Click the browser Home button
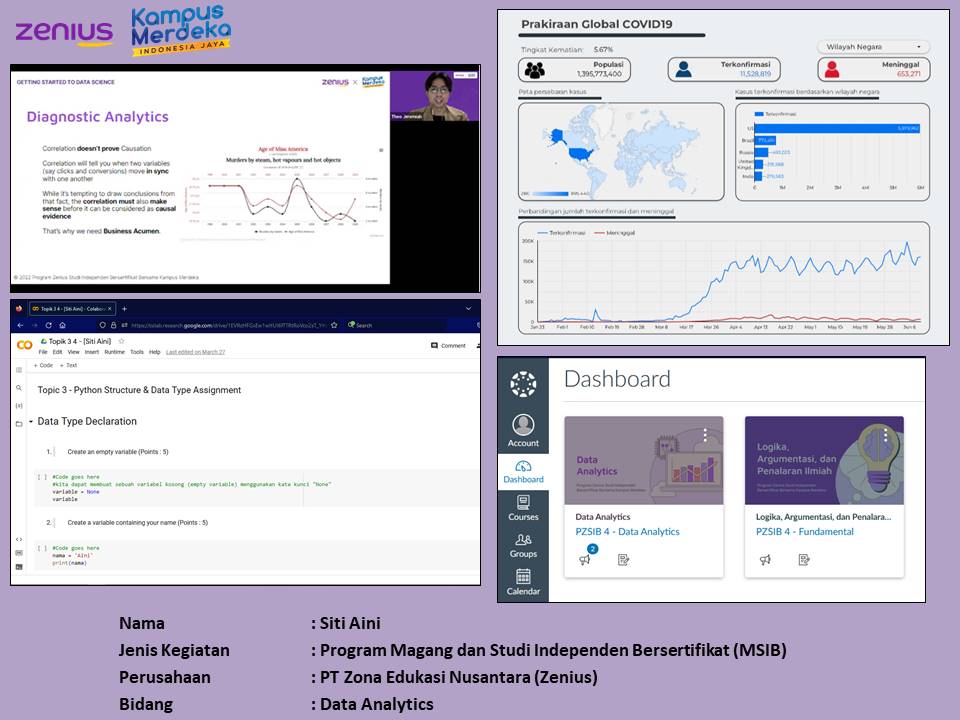The image size is (960, 720). [62, 325]
